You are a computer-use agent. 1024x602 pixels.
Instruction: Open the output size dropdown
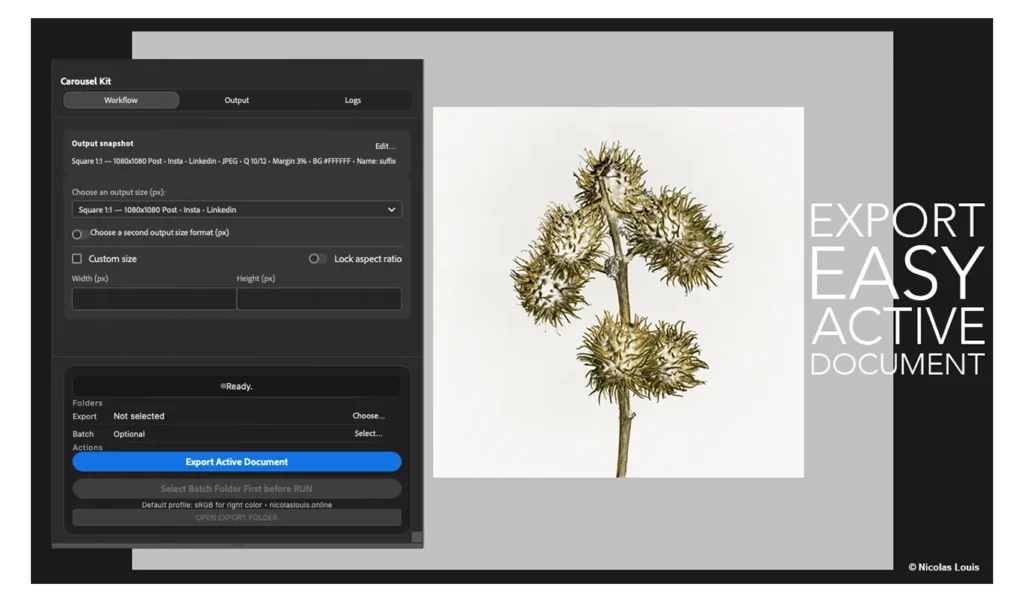(236, 209)
